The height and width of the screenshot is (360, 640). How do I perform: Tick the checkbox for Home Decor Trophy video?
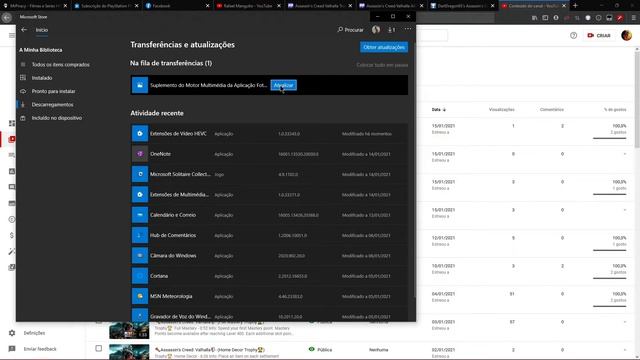pyautogui.click(x=98, y=349)
